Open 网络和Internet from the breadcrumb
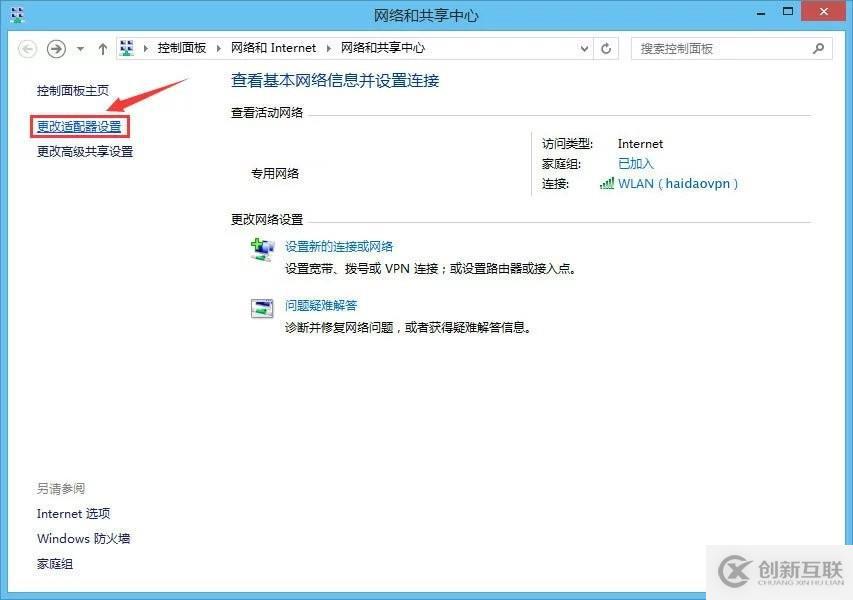Viewport: 853px width, 600px height. point(273,48)
